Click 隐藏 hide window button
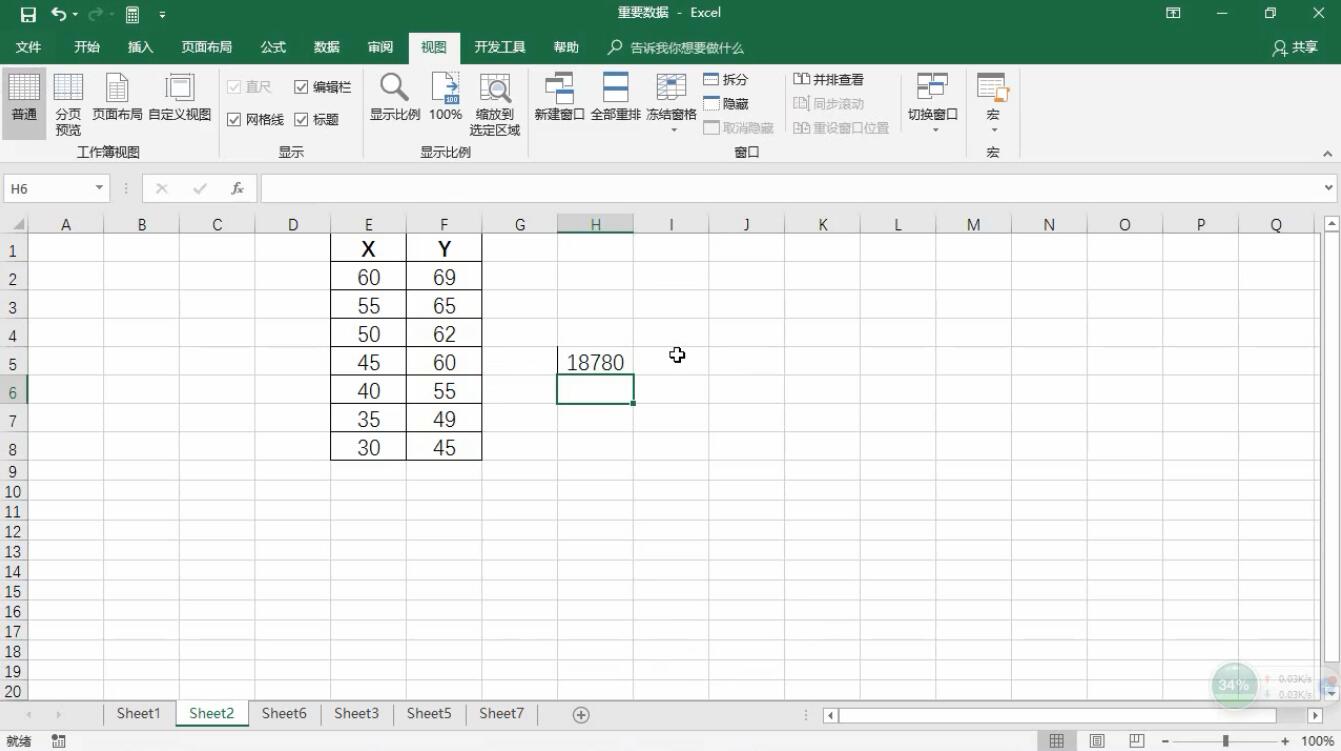Image resolution: width=1341 pixels, height=751 pixels. pyautogui.click(x=726, y=103)
